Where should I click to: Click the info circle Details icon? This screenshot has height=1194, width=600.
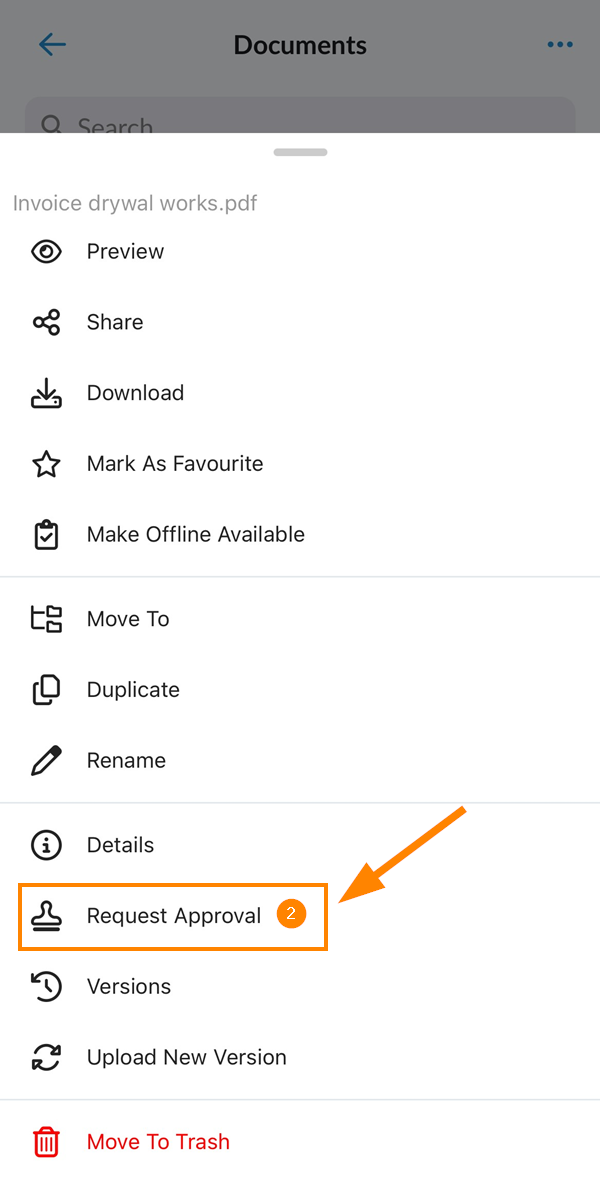pyautogui.click(x=46, y=845)
